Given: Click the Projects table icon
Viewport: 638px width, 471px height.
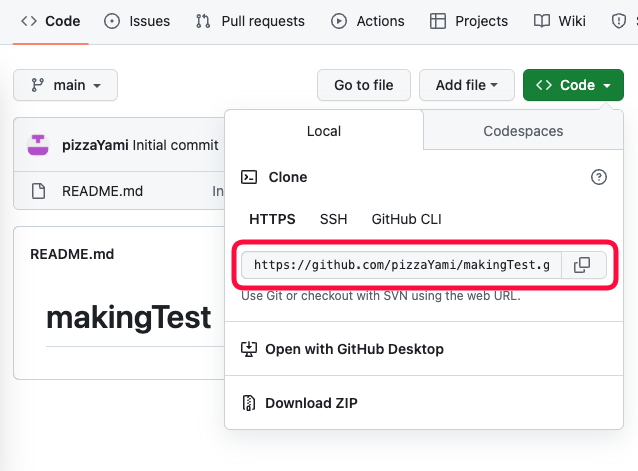Looking at the screenshot, I should pos(438,21).
